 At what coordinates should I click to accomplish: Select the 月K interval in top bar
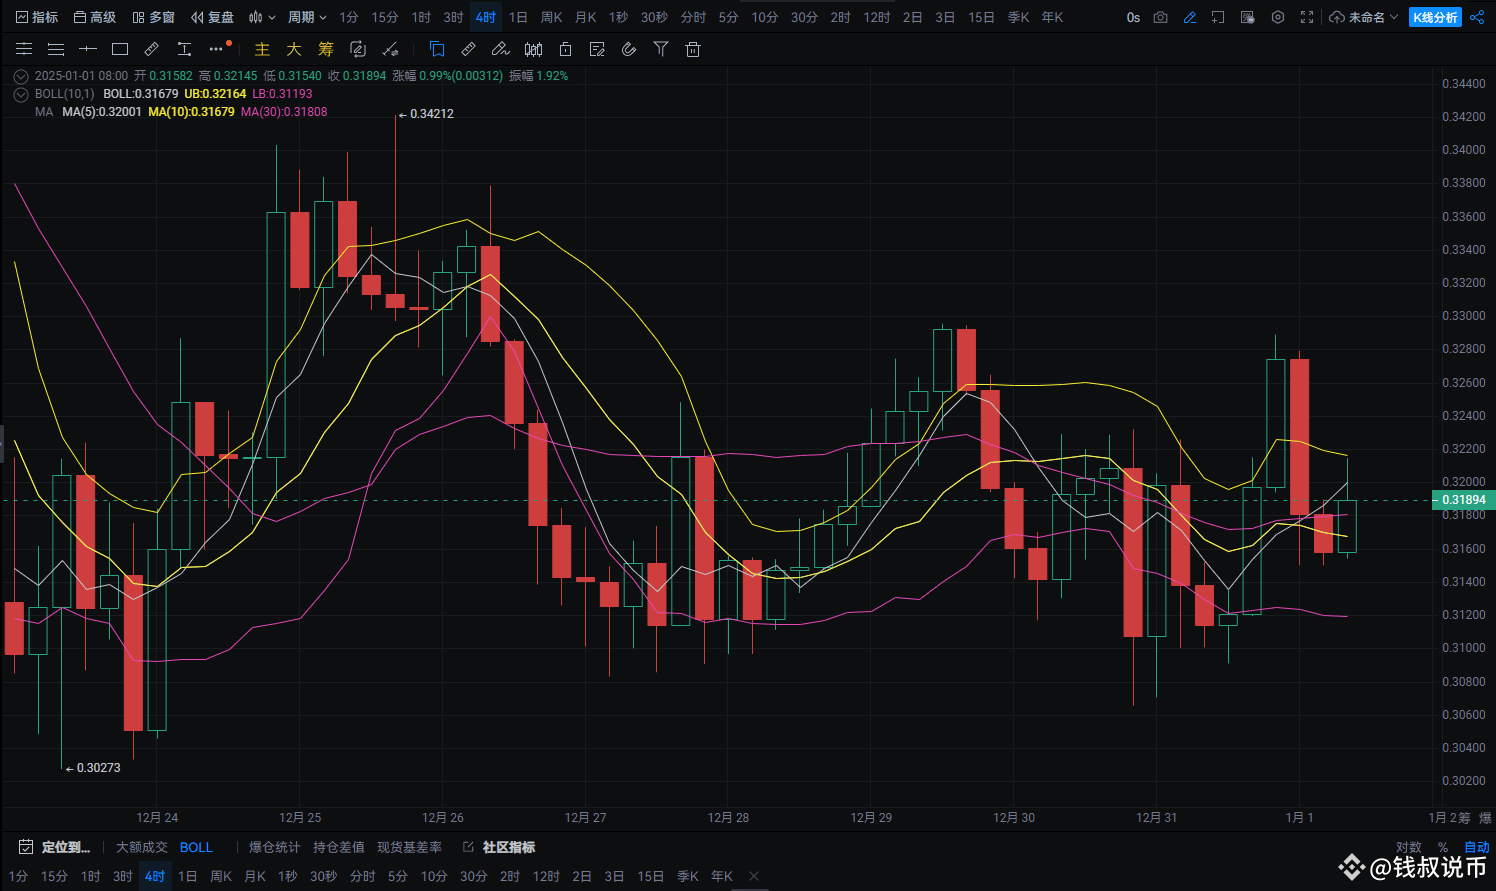point(585,17)
